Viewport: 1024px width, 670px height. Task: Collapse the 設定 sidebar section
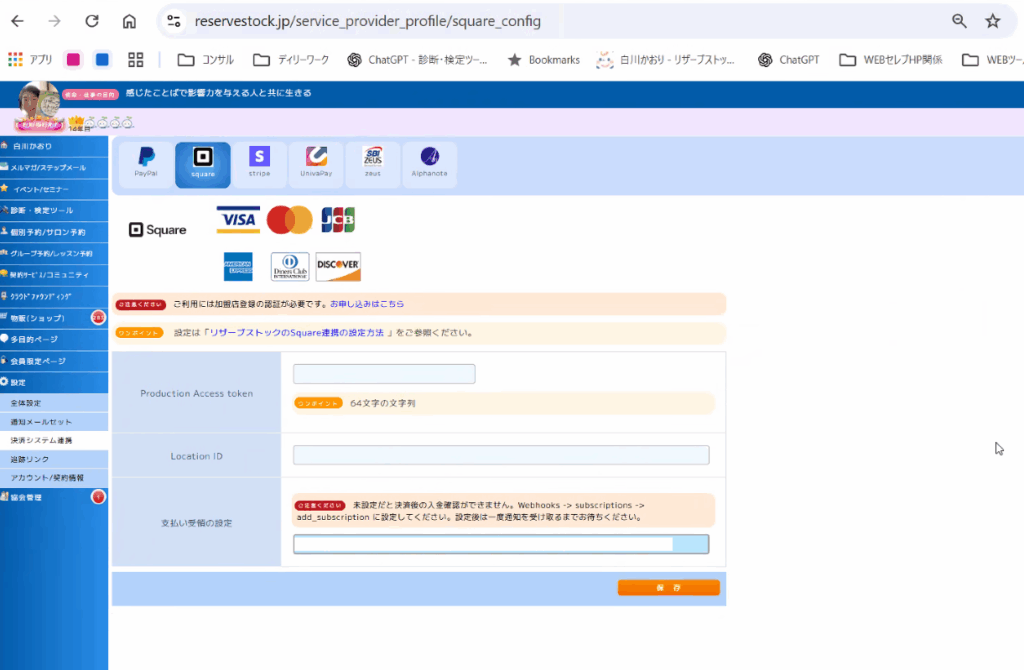[54, 383]
